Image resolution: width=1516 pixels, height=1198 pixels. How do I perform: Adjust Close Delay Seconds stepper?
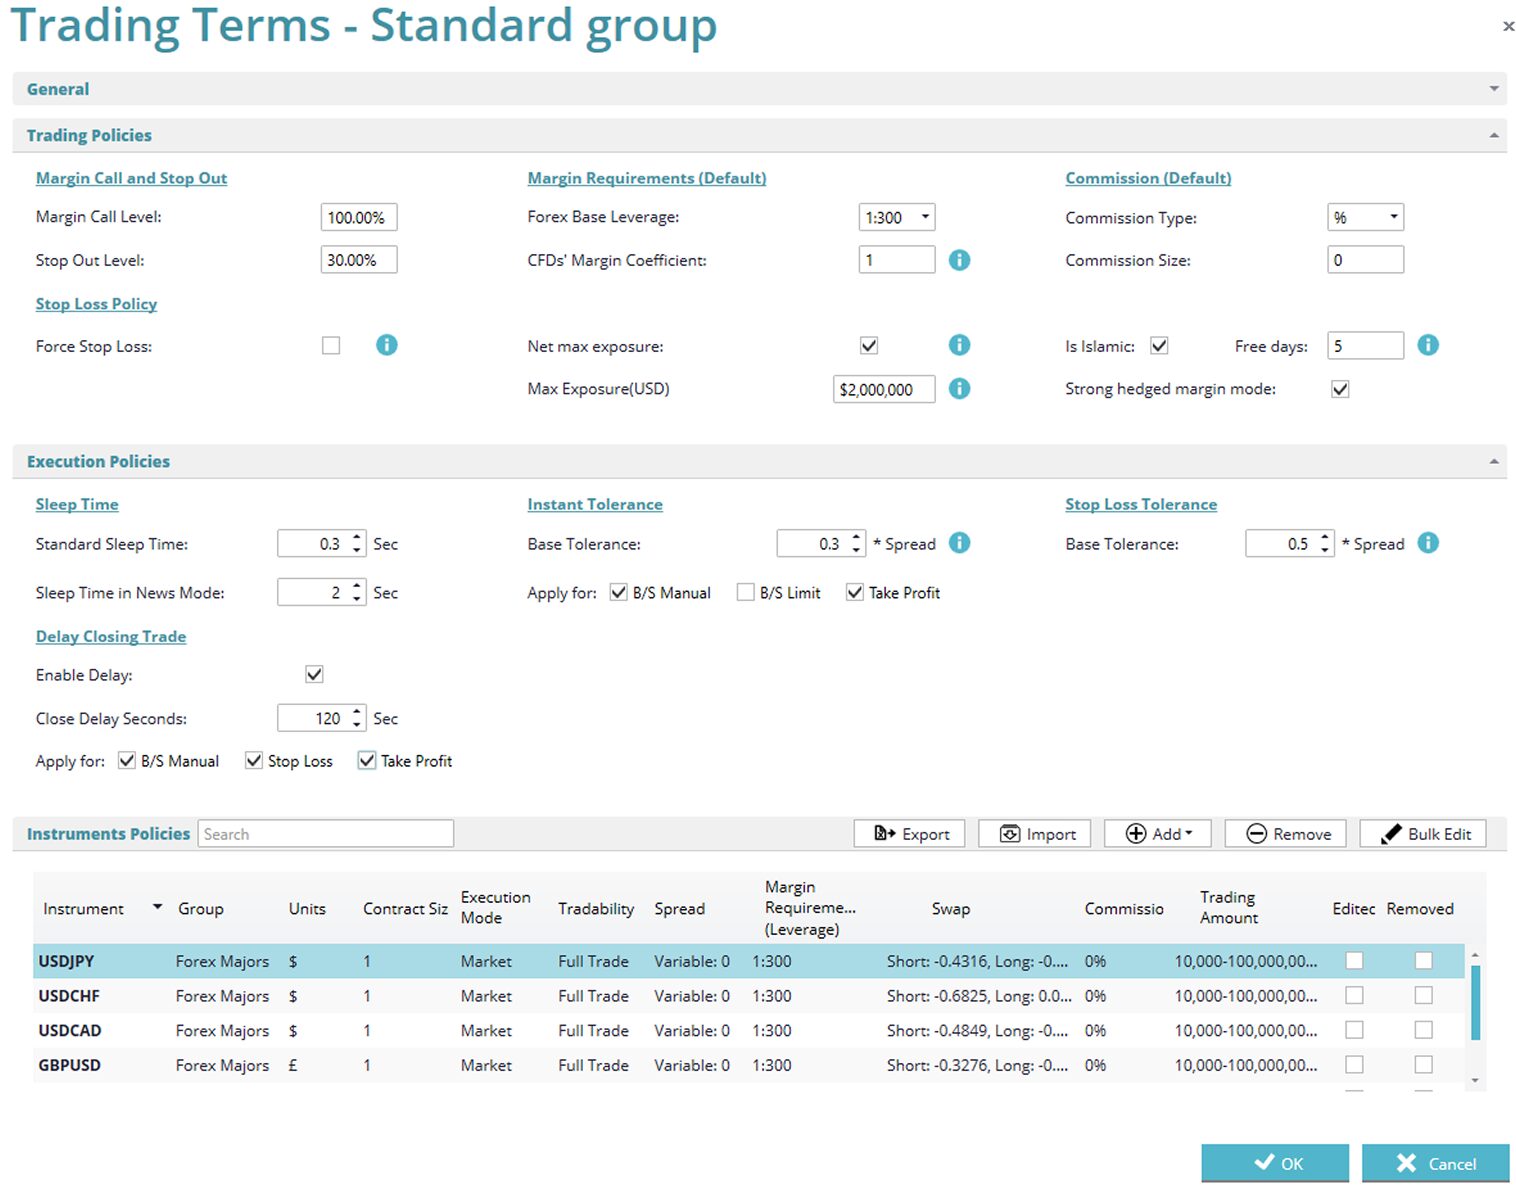tap(357, 718)
